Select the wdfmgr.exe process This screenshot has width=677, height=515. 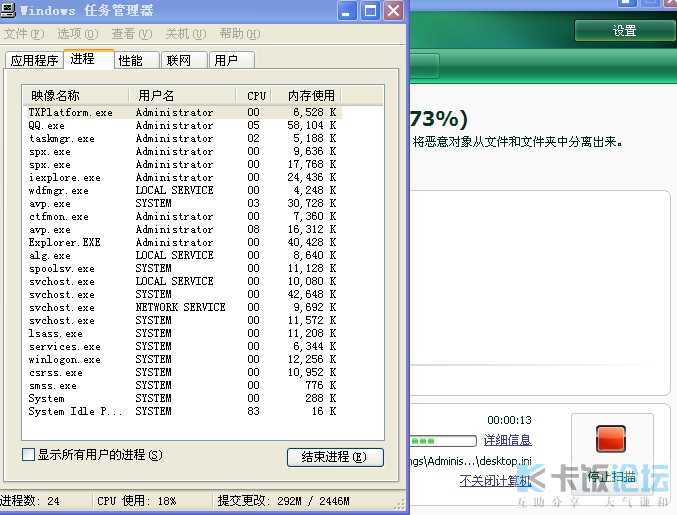pos(182,190)
